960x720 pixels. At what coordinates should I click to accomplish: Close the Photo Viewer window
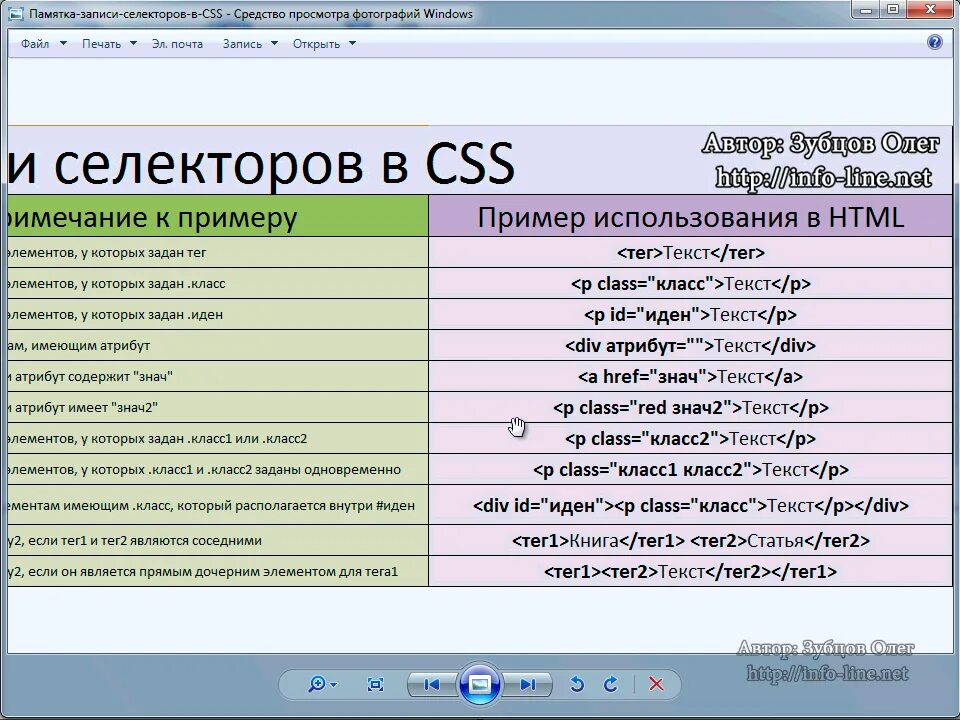tap(931, 9)
